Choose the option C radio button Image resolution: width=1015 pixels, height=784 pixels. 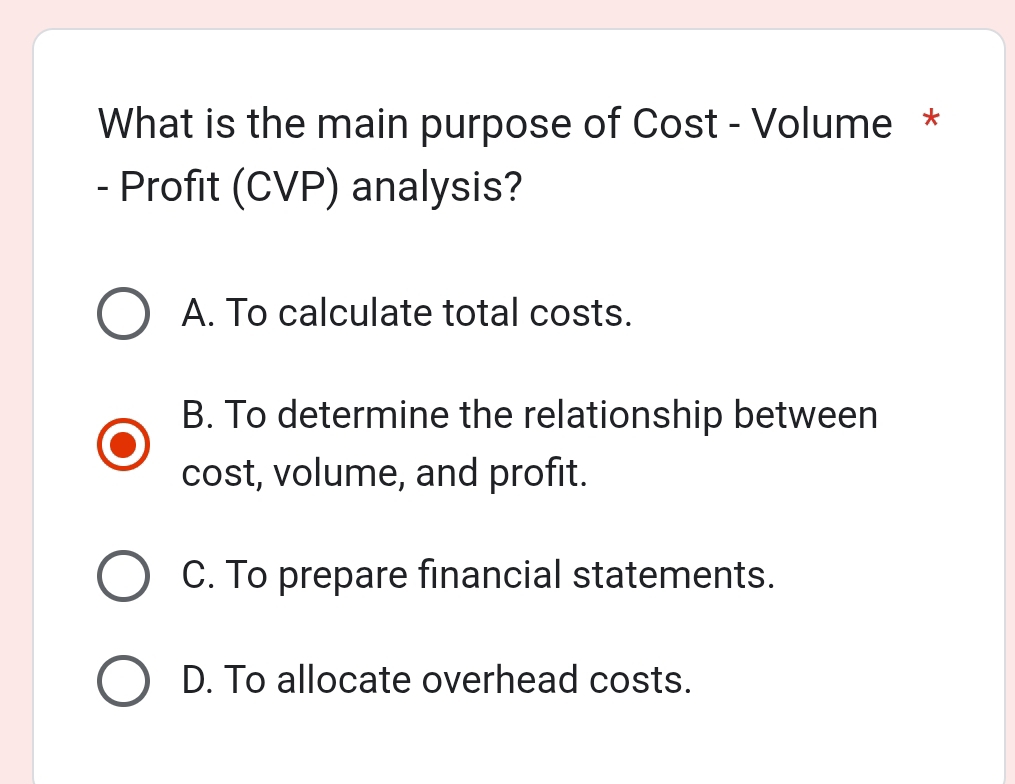point(124,577)
